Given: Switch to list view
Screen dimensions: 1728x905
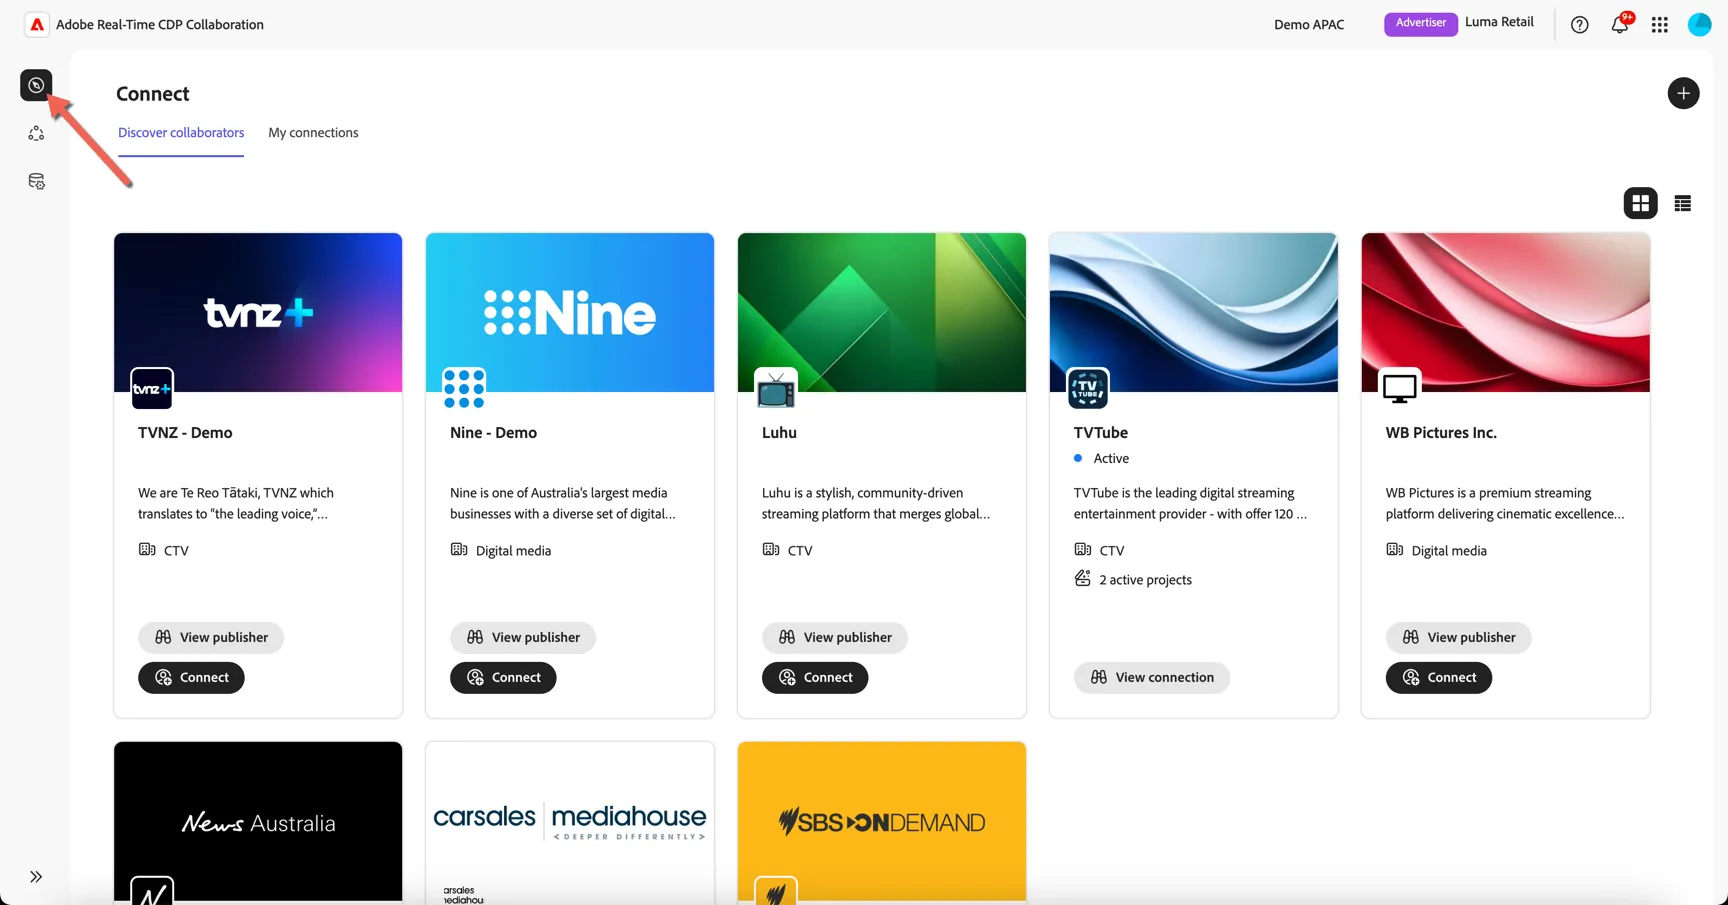Looking at the screenshot, I should coord(1683,203).
